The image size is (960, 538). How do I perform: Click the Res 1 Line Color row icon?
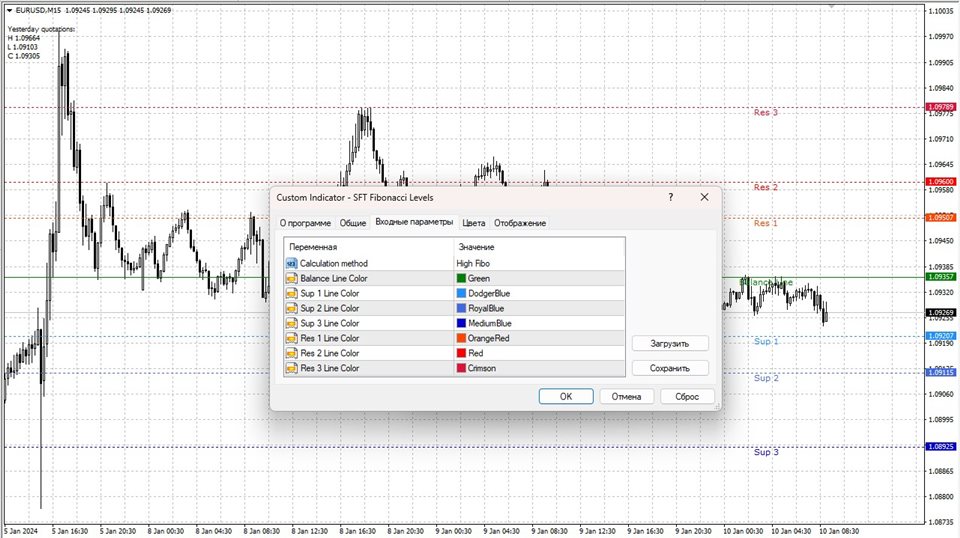click(291, 338)
